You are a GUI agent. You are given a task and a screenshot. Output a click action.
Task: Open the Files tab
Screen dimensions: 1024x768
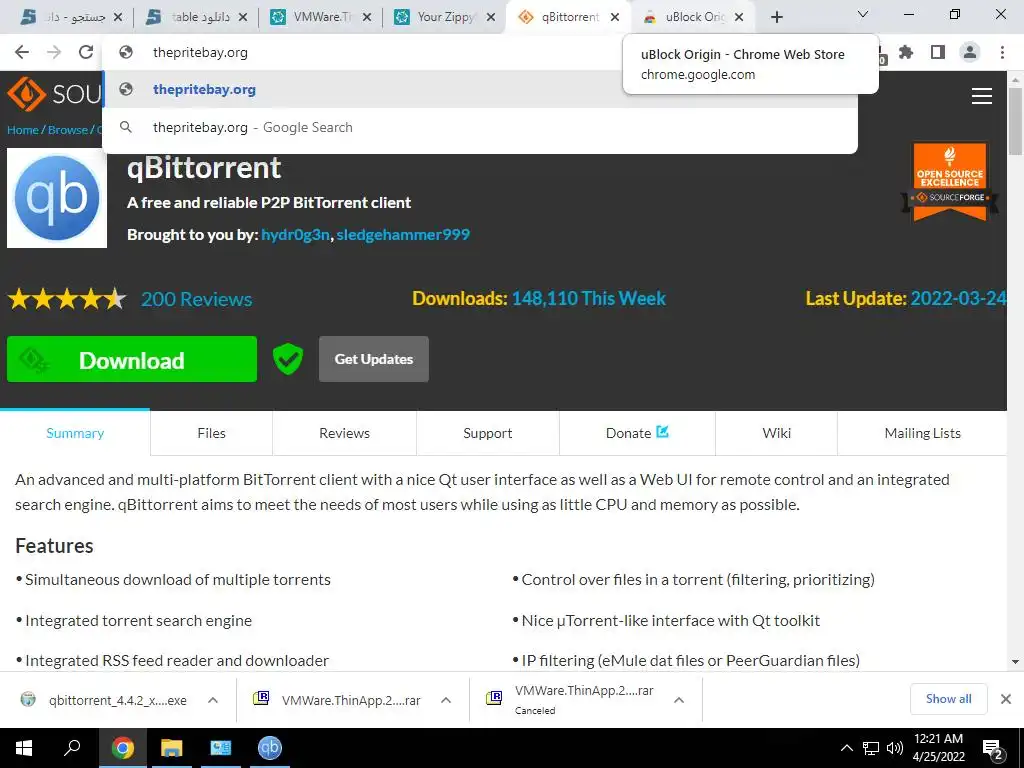(x=212, y=433)
